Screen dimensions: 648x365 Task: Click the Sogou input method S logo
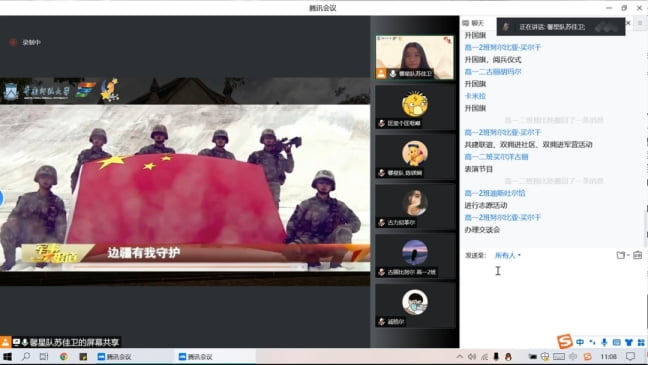tap(565, 341)
